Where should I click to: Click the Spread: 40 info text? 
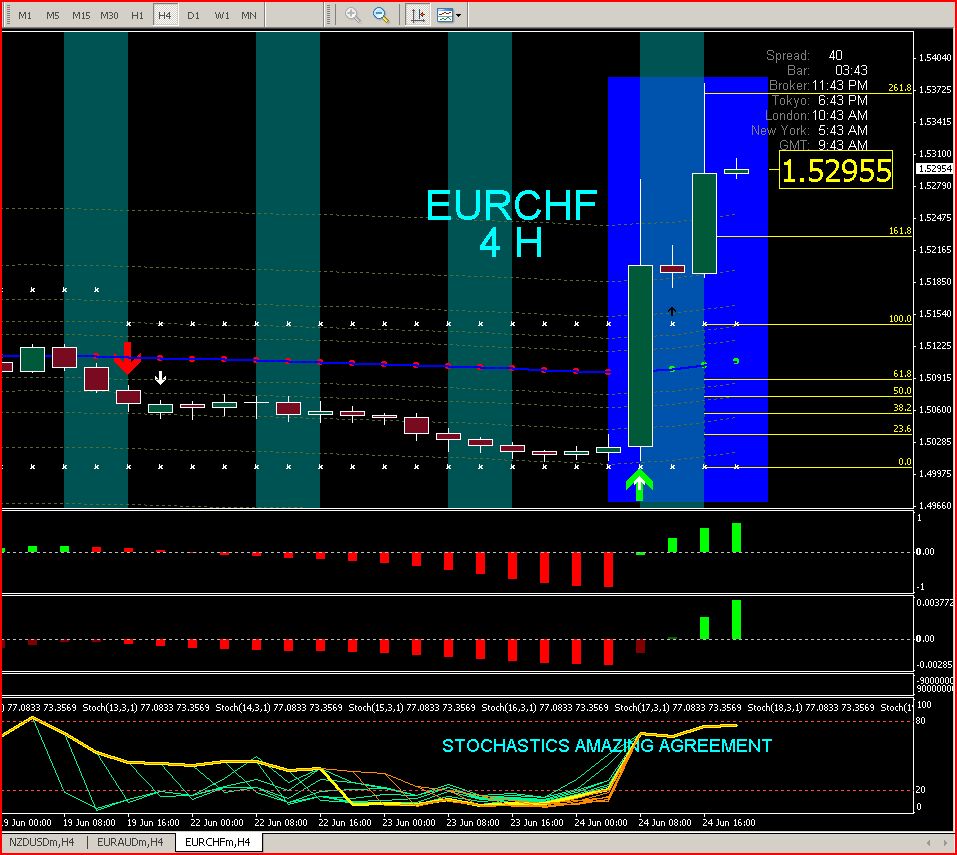pos(804,56)
